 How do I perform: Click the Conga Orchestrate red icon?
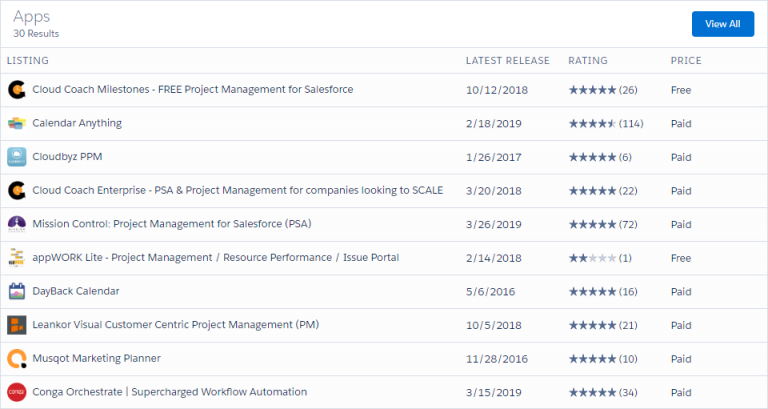[17, 392]
